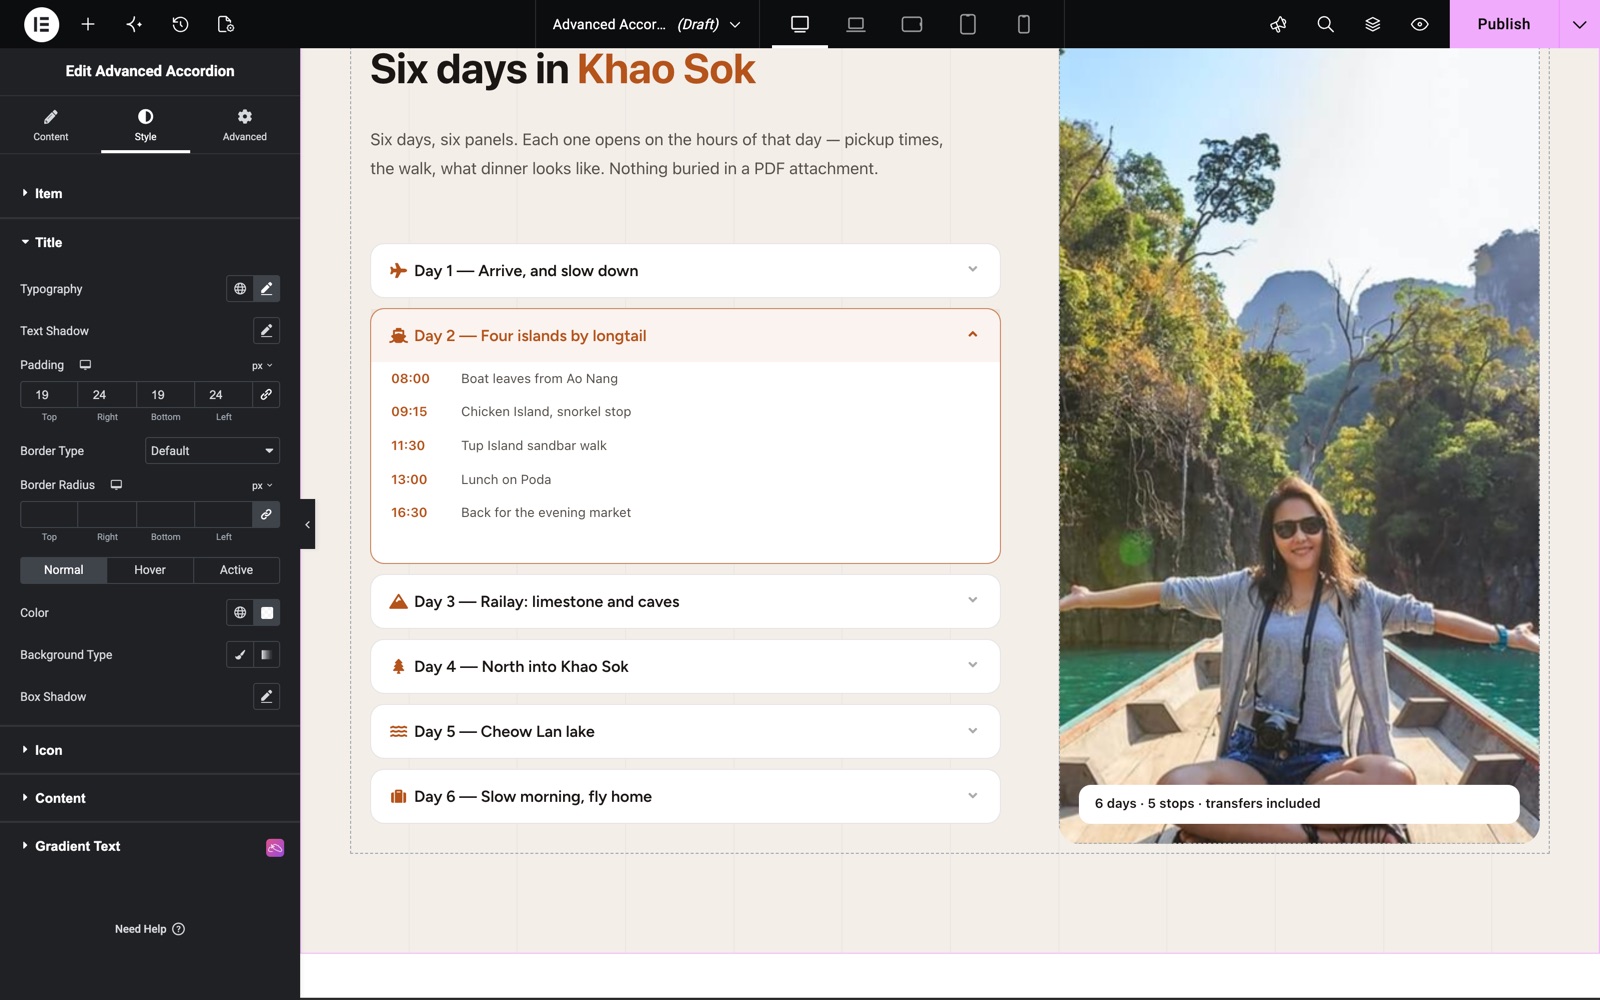Open the Finder search icon

click(x=1325, y=24)
